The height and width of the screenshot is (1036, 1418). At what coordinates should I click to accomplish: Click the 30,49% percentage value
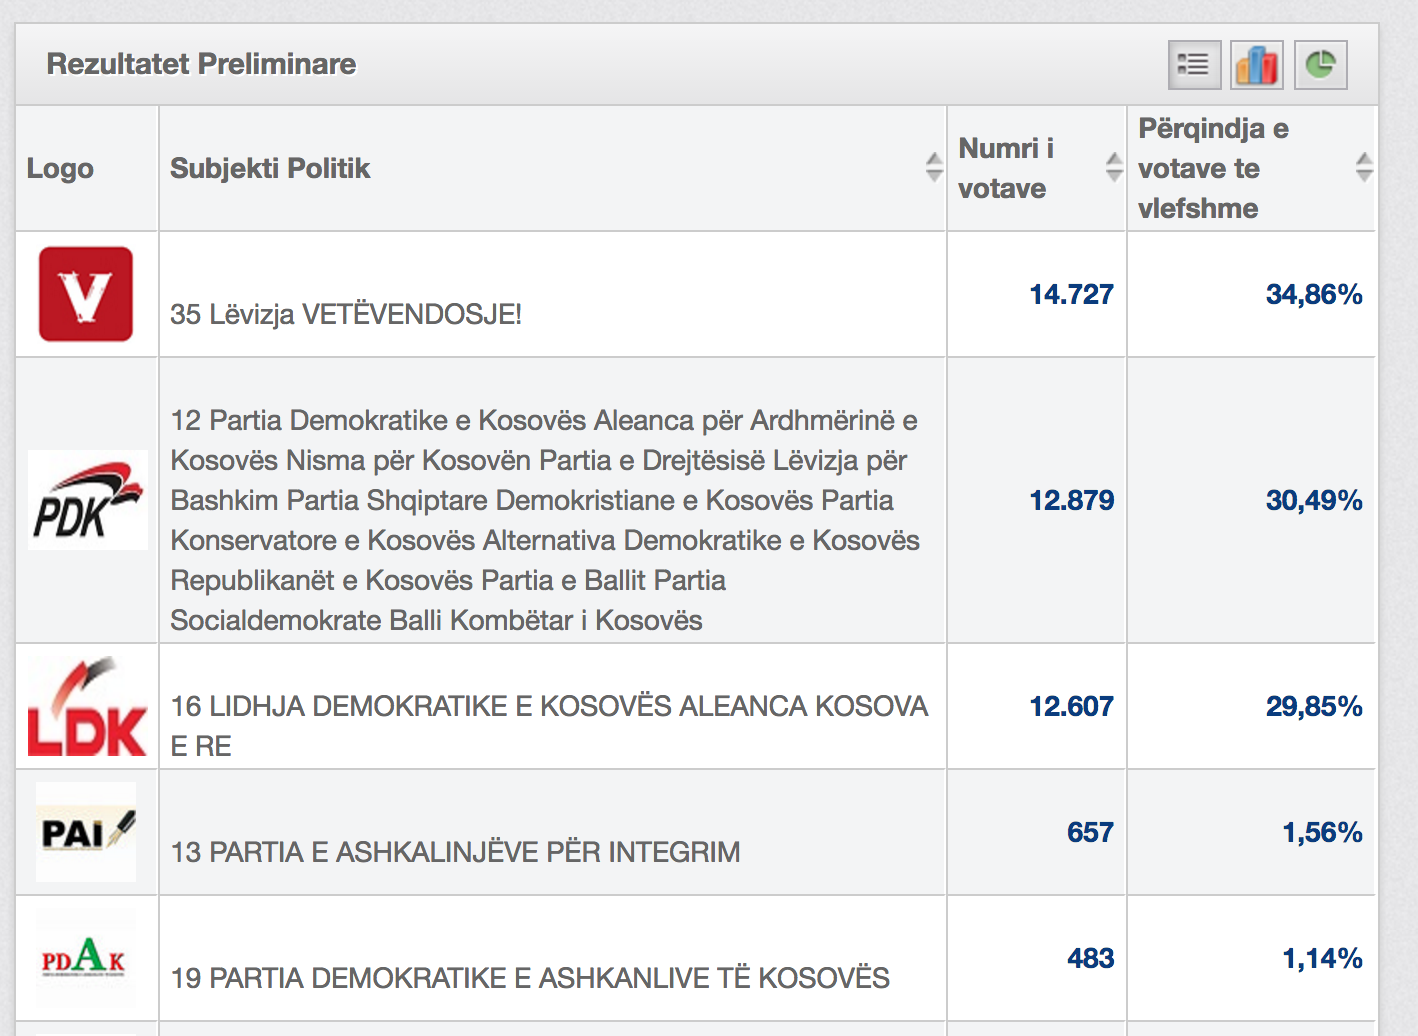tap(1314, 500)
